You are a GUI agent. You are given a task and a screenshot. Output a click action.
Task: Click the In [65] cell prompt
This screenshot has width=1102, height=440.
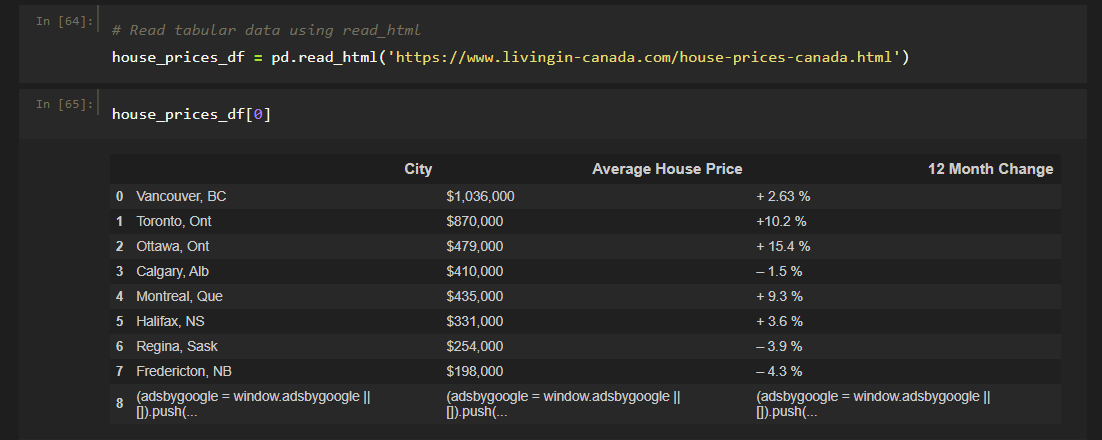point(64,104)
